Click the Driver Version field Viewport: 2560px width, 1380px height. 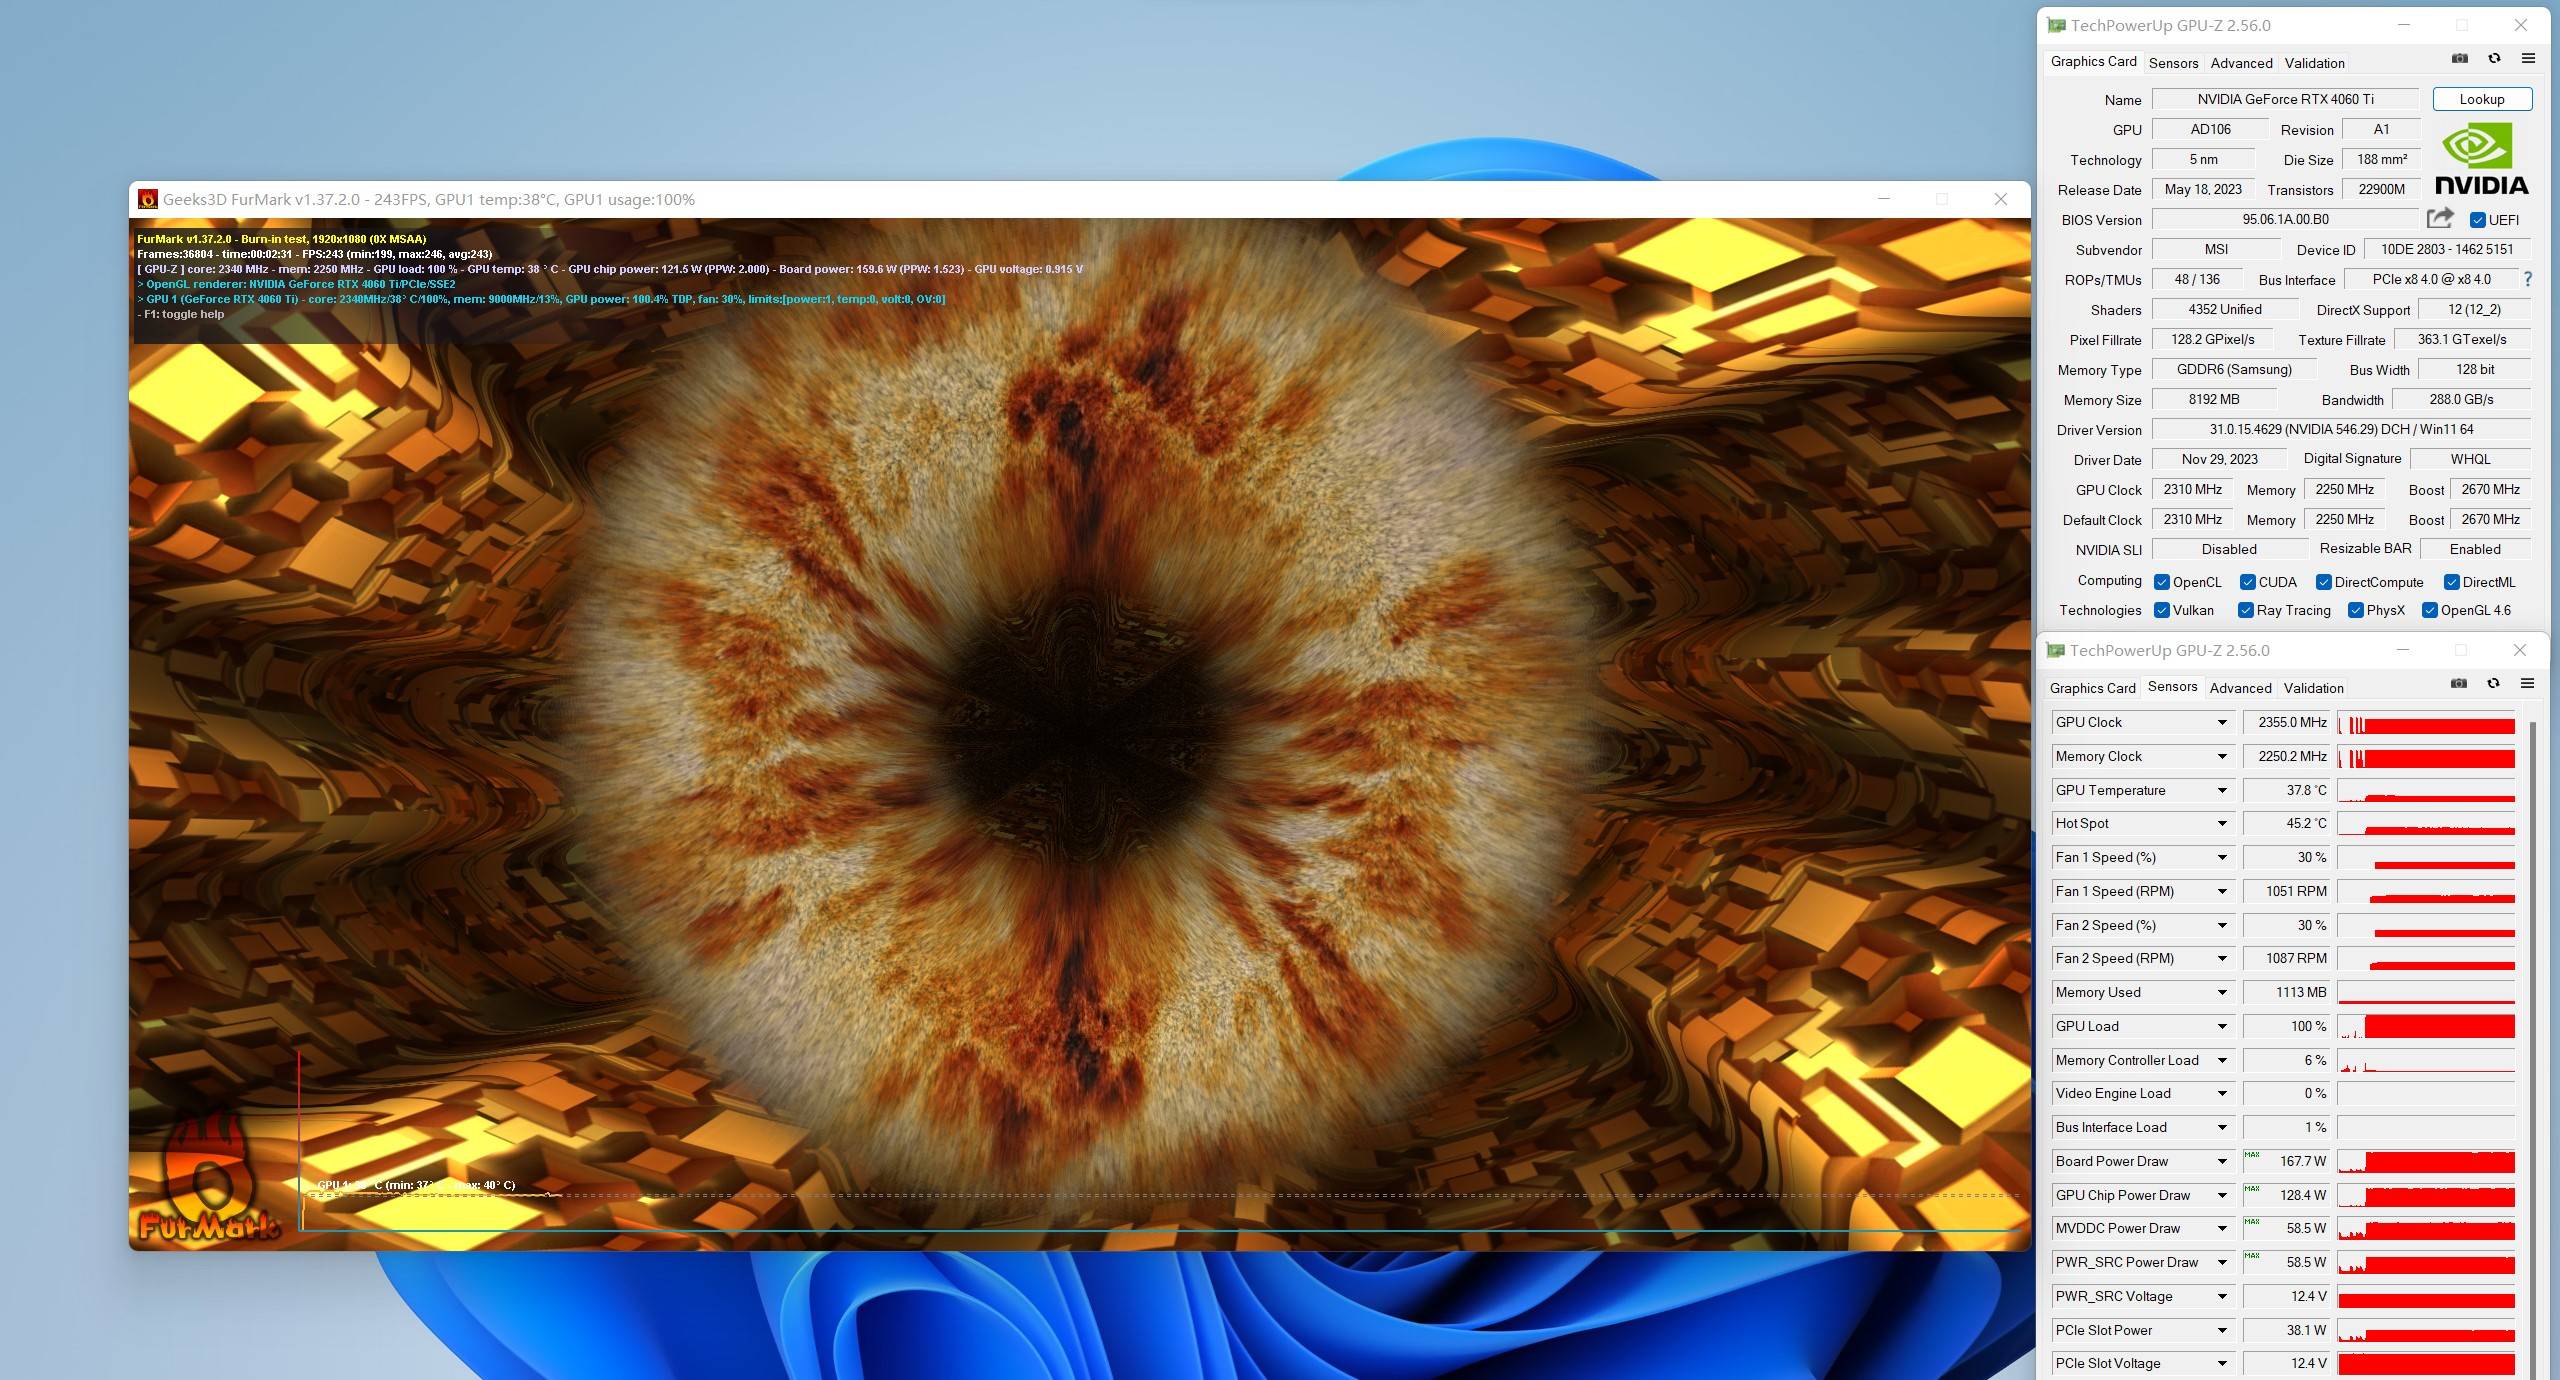pyautogui.click(x=2341, y=429)
